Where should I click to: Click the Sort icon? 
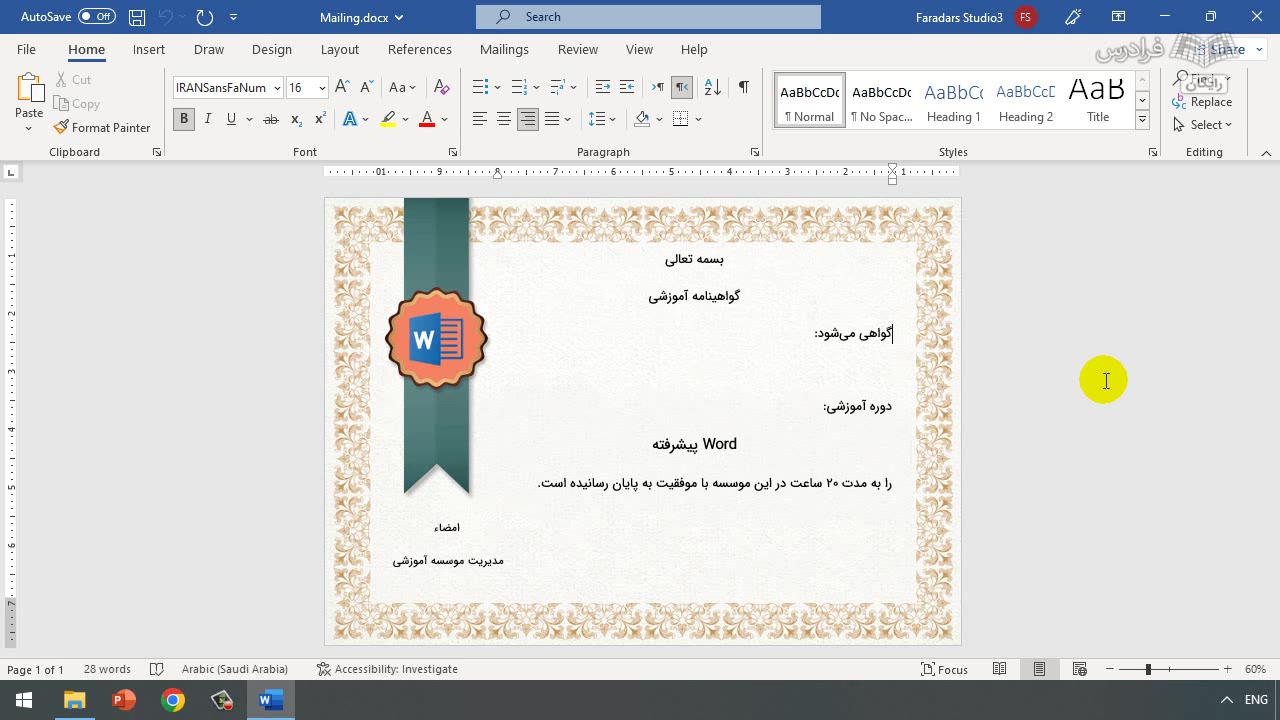(x=713, y=88)
